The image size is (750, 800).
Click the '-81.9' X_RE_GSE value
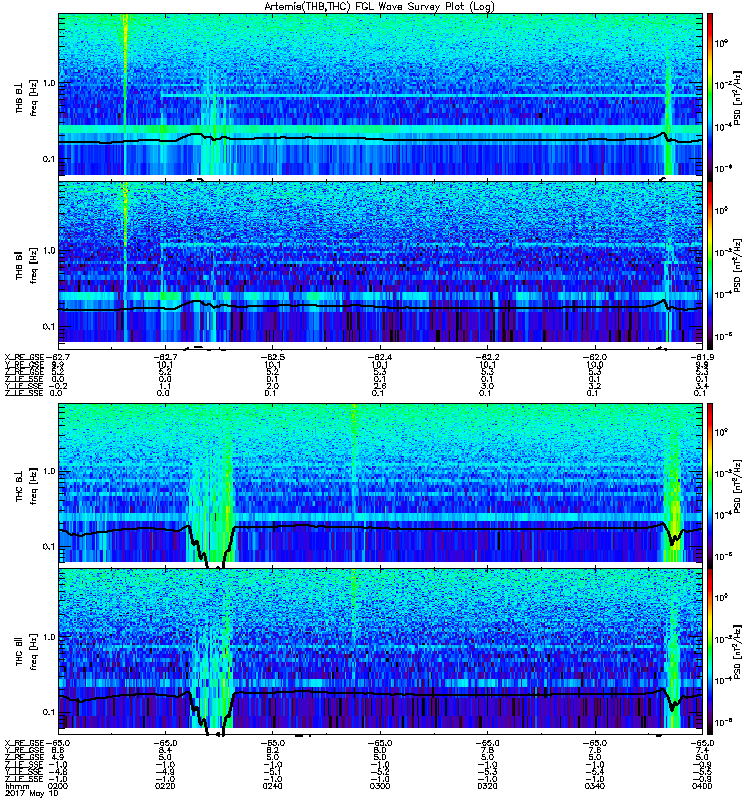(702, 357)
